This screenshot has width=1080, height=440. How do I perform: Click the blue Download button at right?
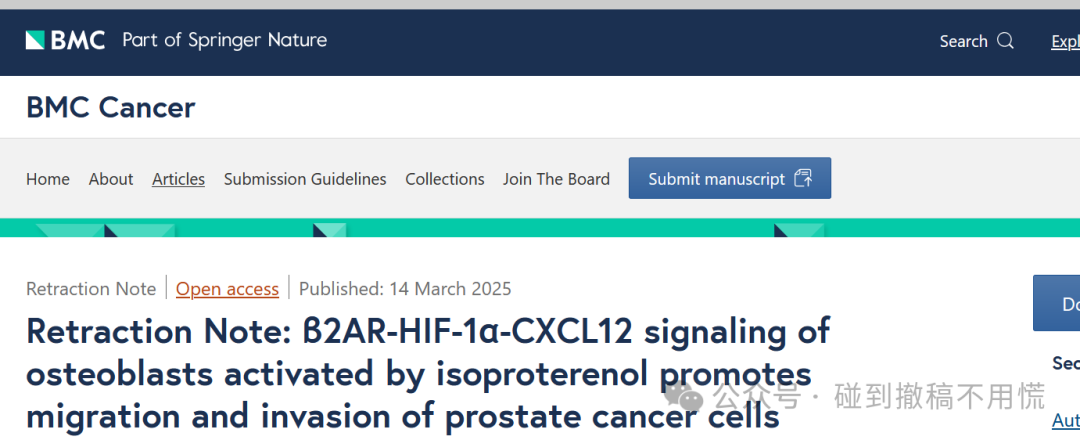coord(1057,303)
